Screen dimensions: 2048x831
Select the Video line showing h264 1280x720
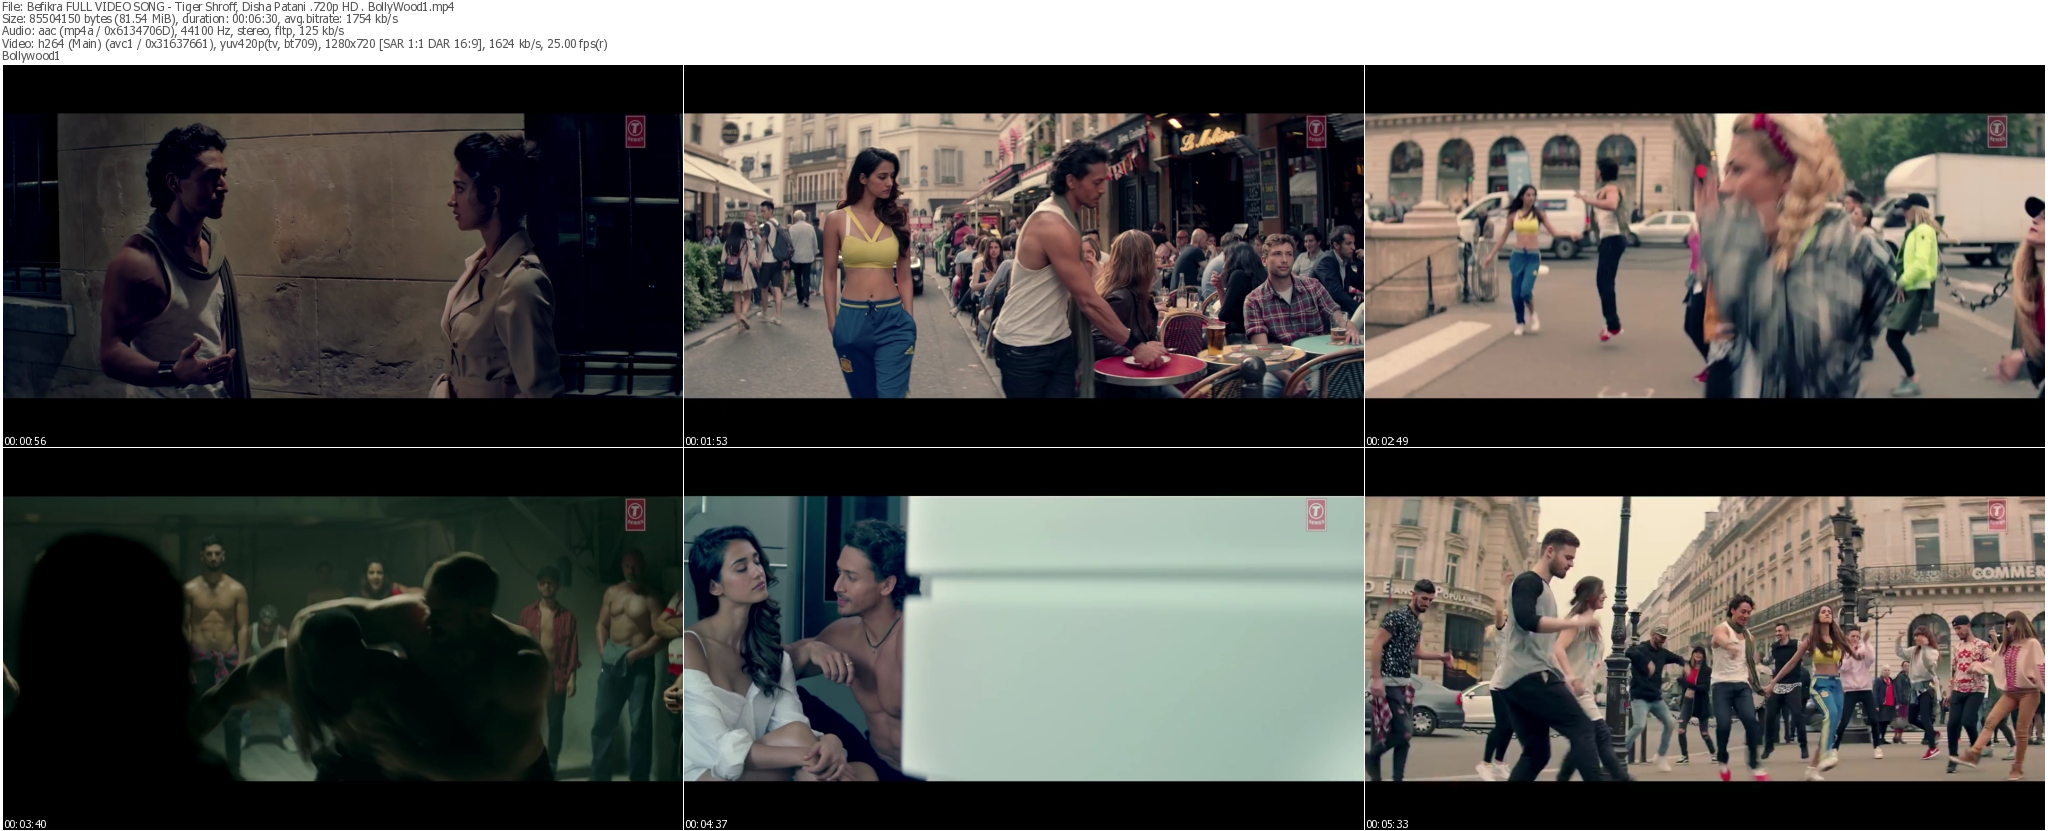coord(305,43)
